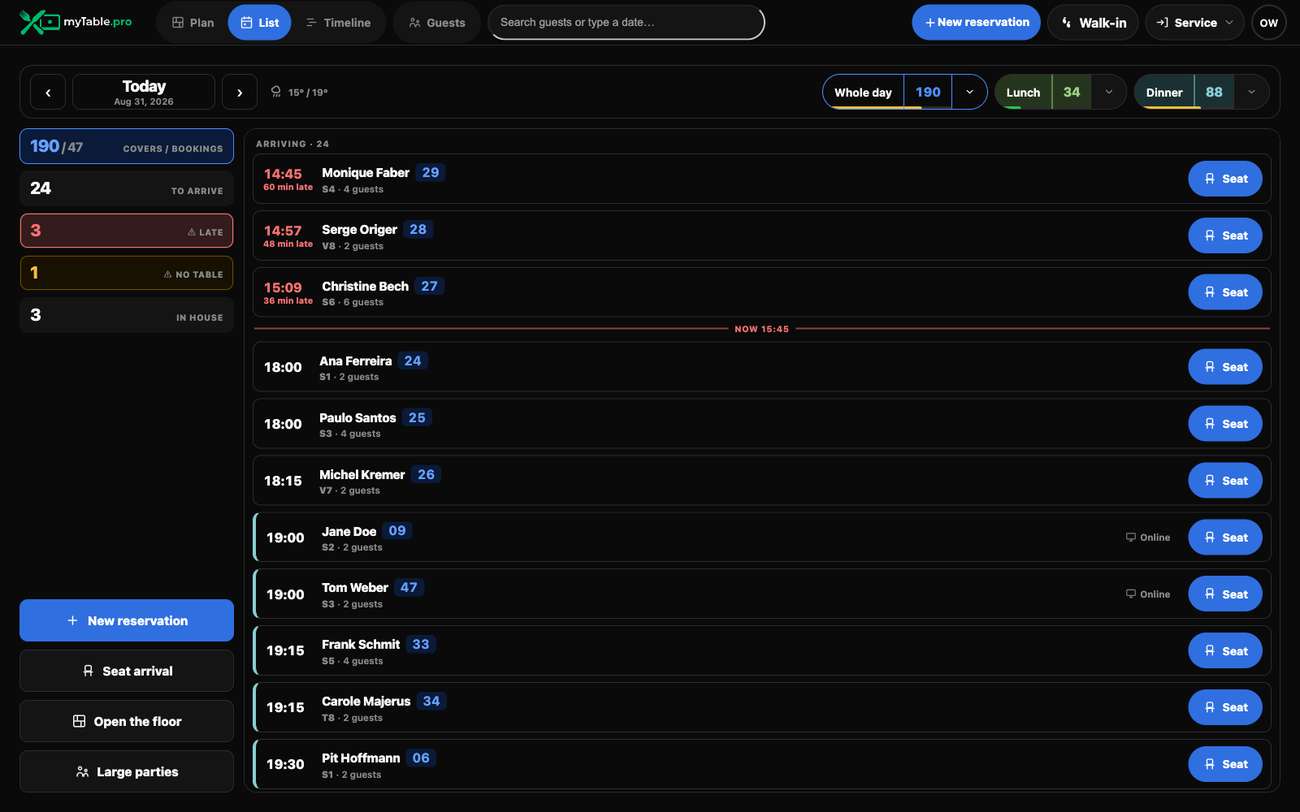Image resolution: width=1300 pixels, height=812 pixels.
Task: Click table badge 24 for Ana Ferreira
Action: click(413, 360)
